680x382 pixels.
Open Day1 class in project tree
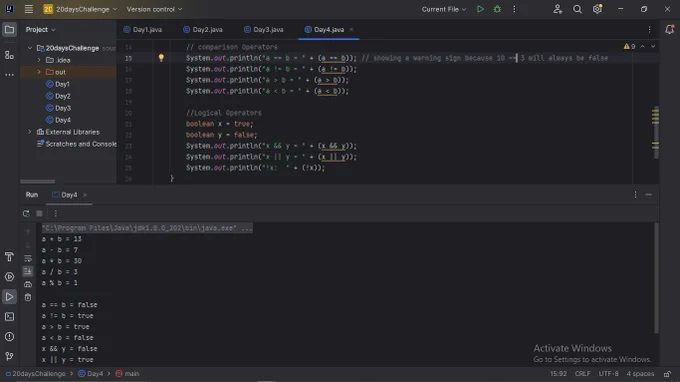click(x=58, y=84)
